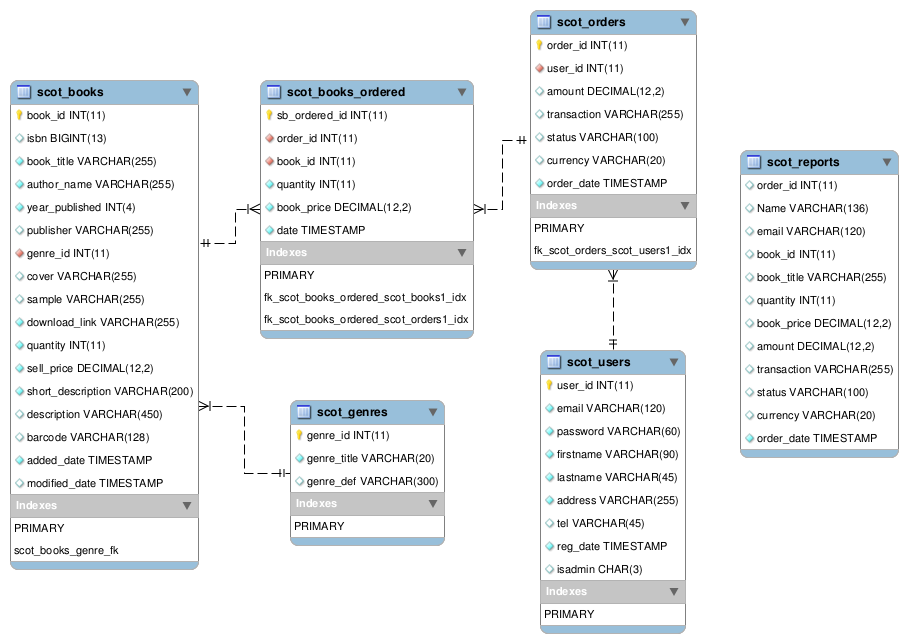The width and height of the screenshot is (908, 643).
Task: Click the book_id primary key icon
Action: [19, 115]
